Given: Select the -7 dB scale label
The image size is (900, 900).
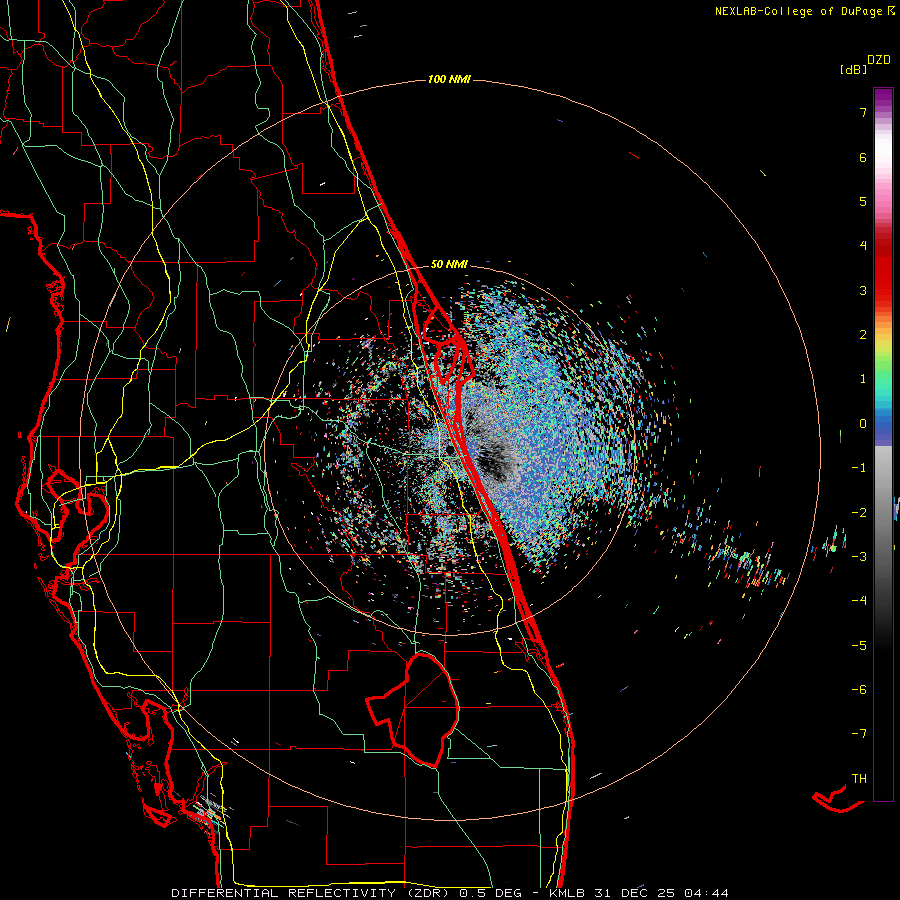Looking at the screenshot, I should tap(859, 734).
